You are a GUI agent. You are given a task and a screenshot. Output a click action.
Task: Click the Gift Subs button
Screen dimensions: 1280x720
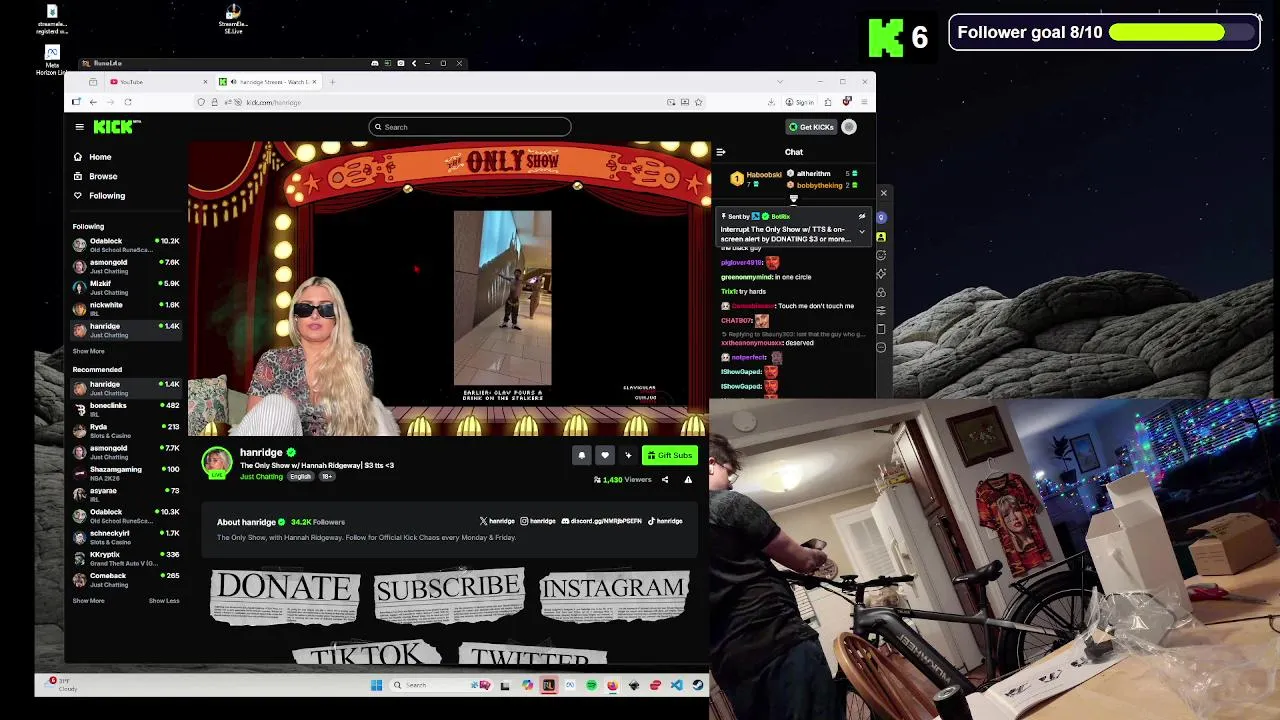pyautogui.click(x=669, y=456)
